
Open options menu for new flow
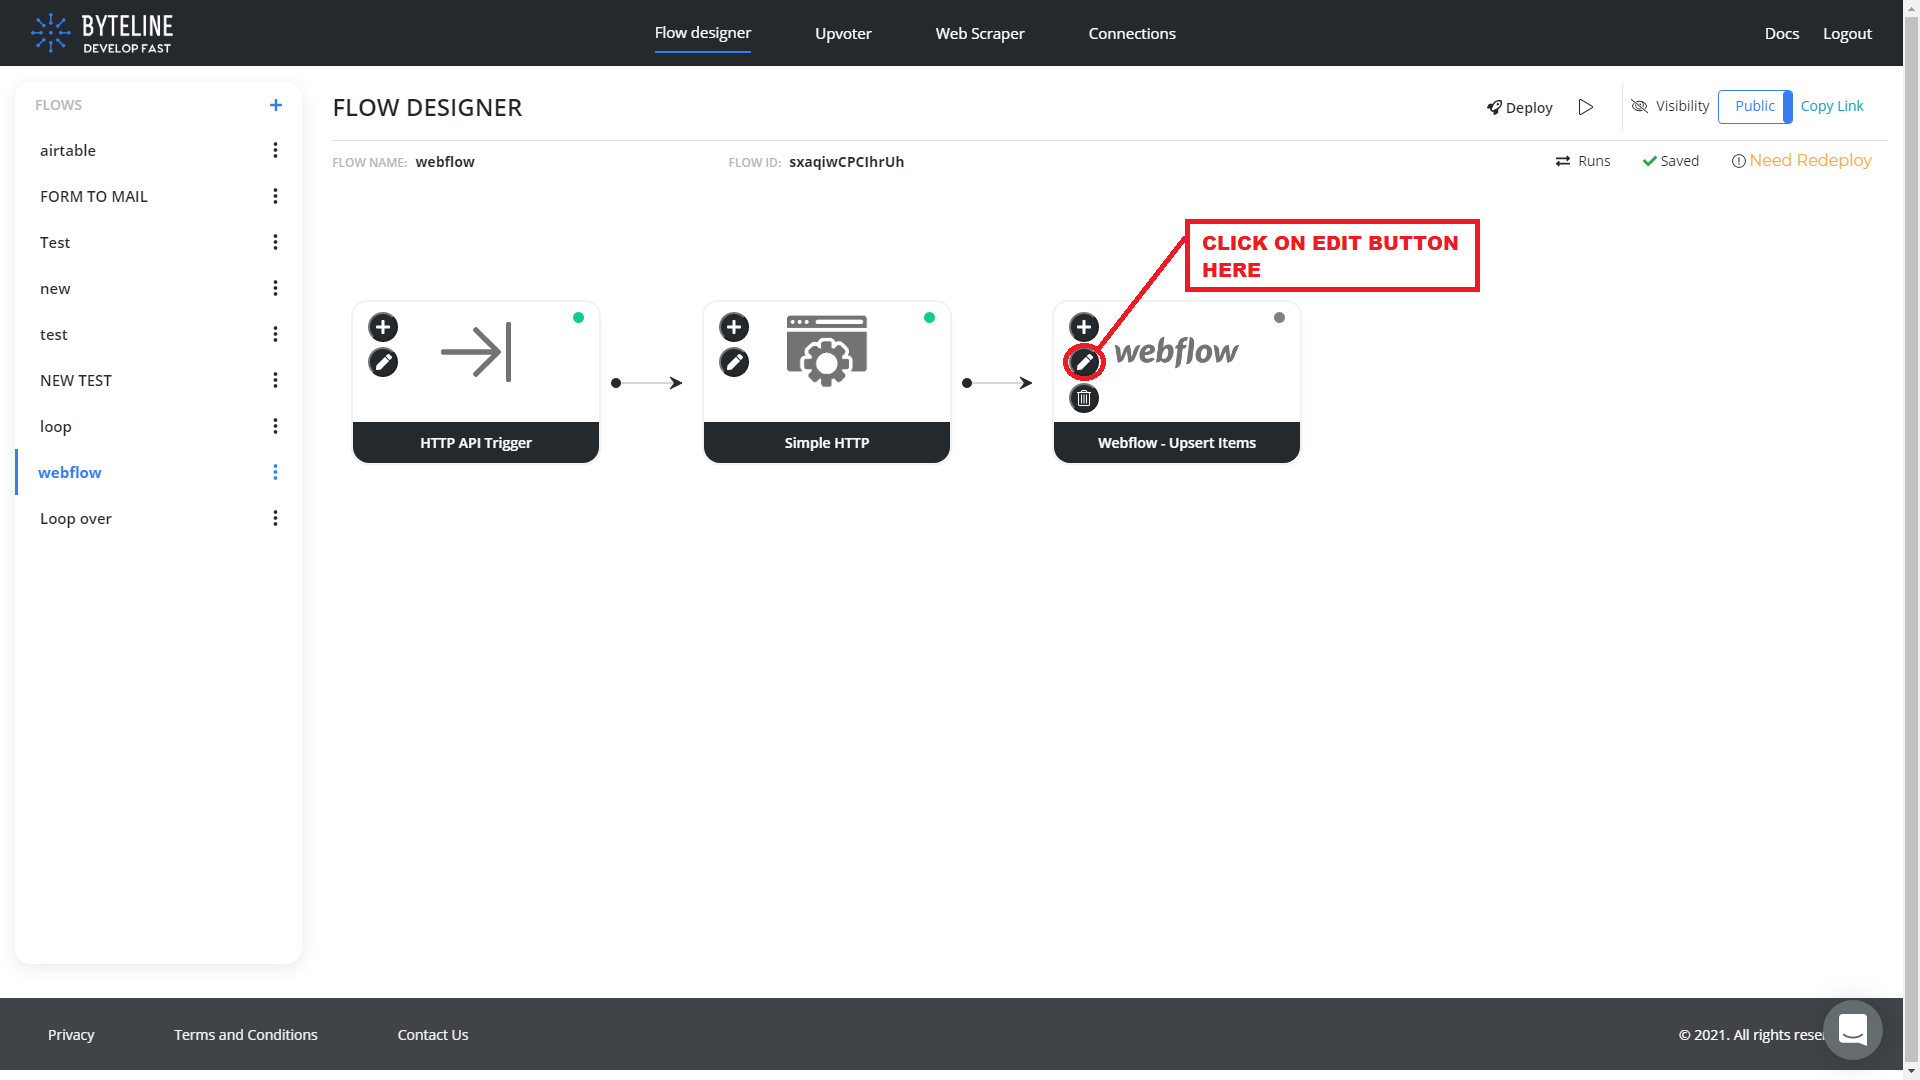click(x=275, y=288)
